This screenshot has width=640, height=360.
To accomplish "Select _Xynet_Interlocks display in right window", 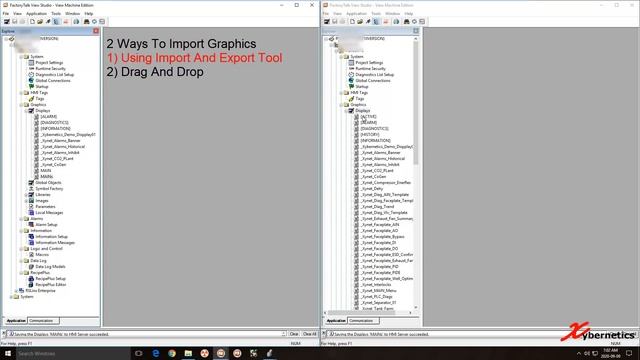I will pos(376,284).
